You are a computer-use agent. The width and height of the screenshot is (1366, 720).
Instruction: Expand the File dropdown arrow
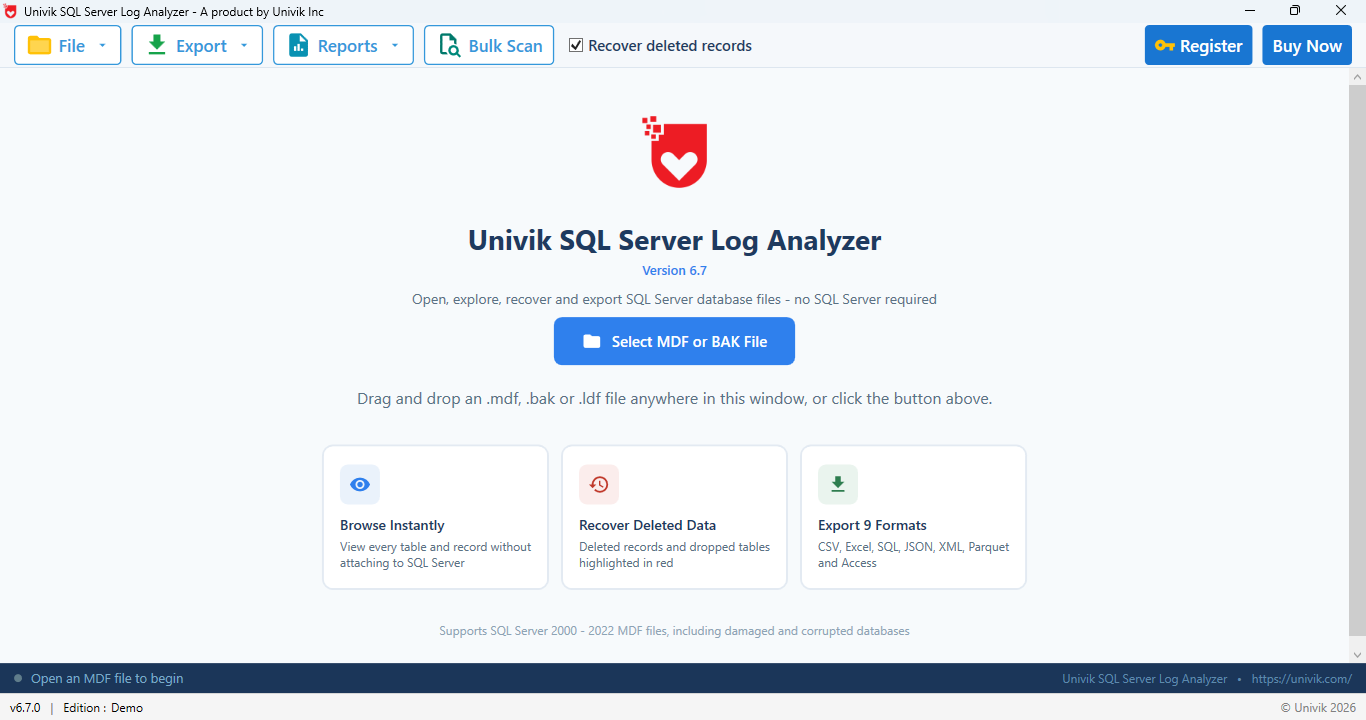[x=102, y=45]
